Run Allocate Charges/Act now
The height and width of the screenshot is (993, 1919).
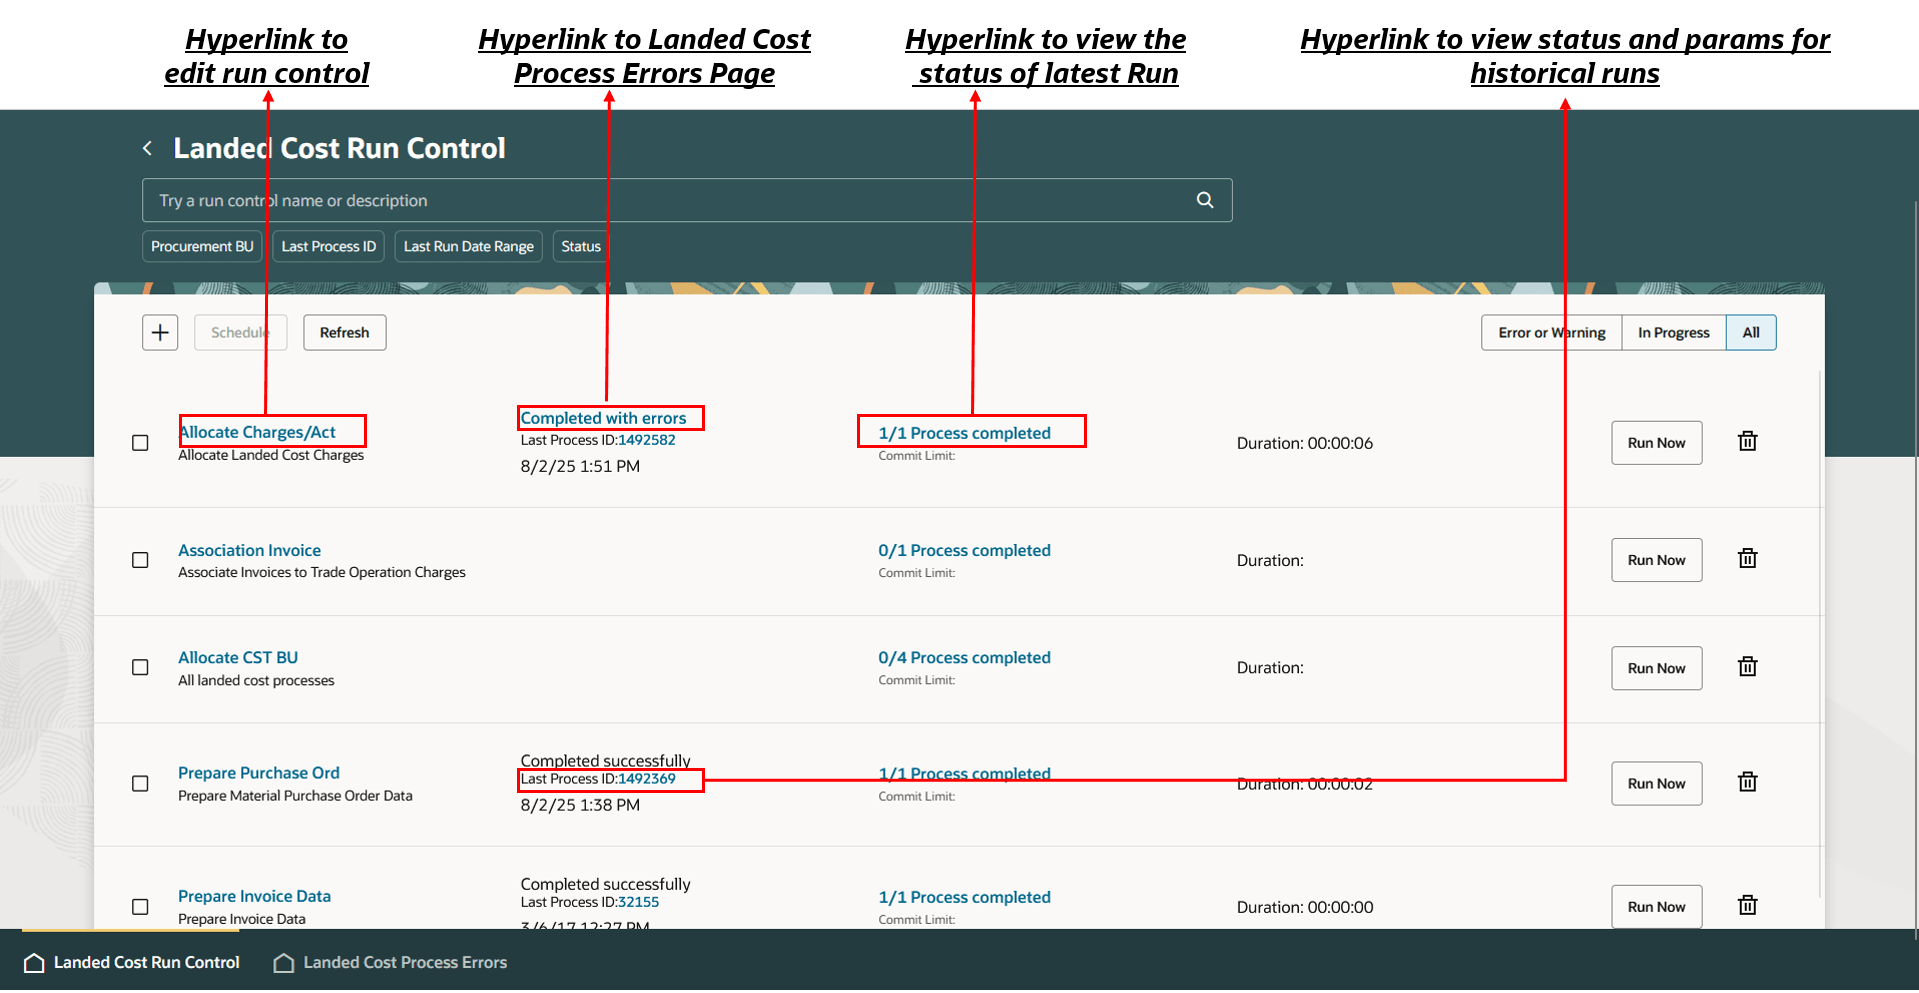click(1656, 443)
